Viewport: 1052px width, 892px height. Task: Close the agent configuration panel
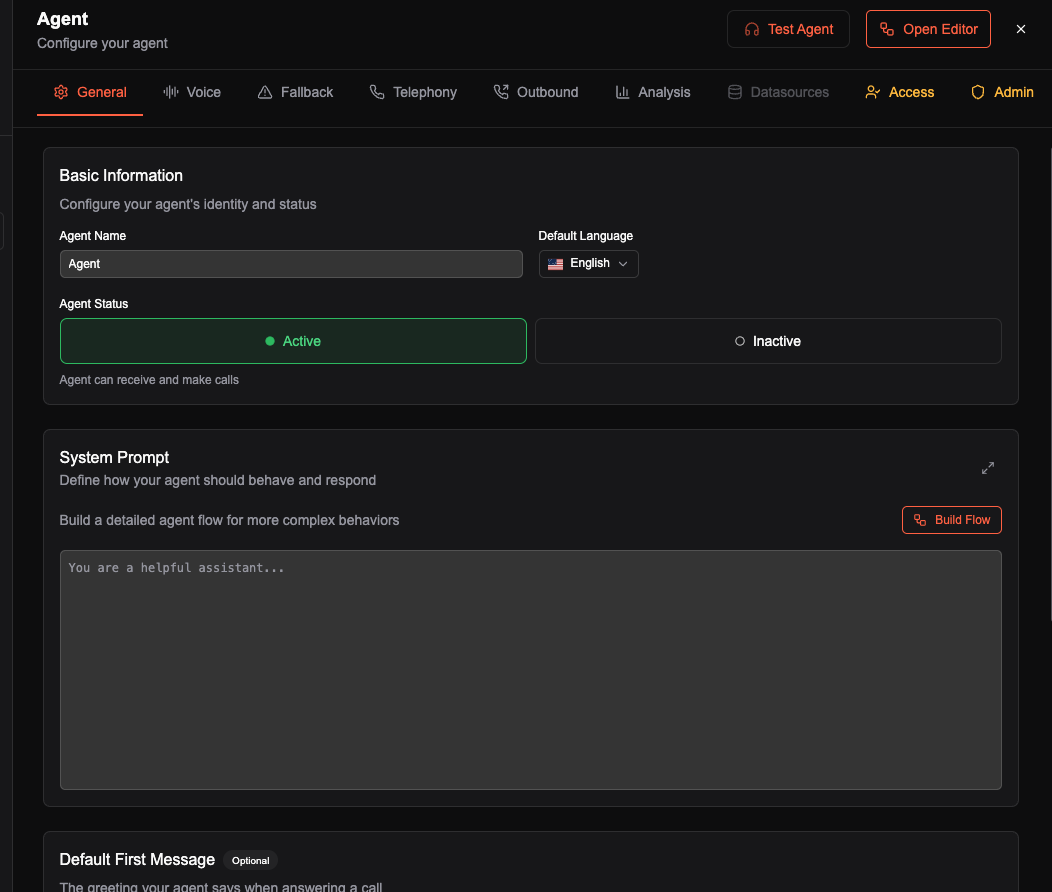pos(1020,29)
